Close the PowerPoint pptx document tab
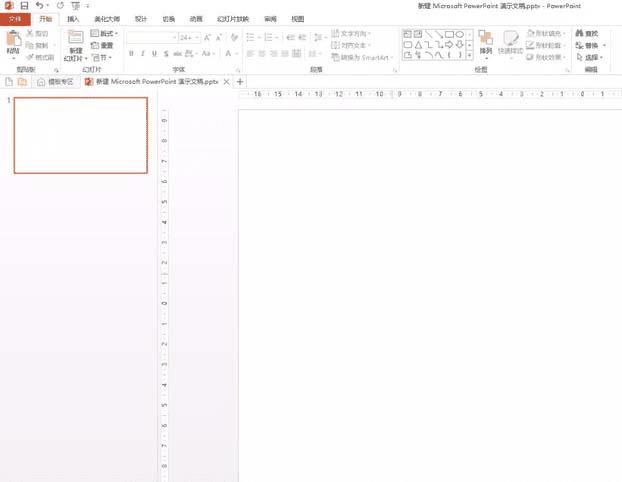 [x=226, y=82]
